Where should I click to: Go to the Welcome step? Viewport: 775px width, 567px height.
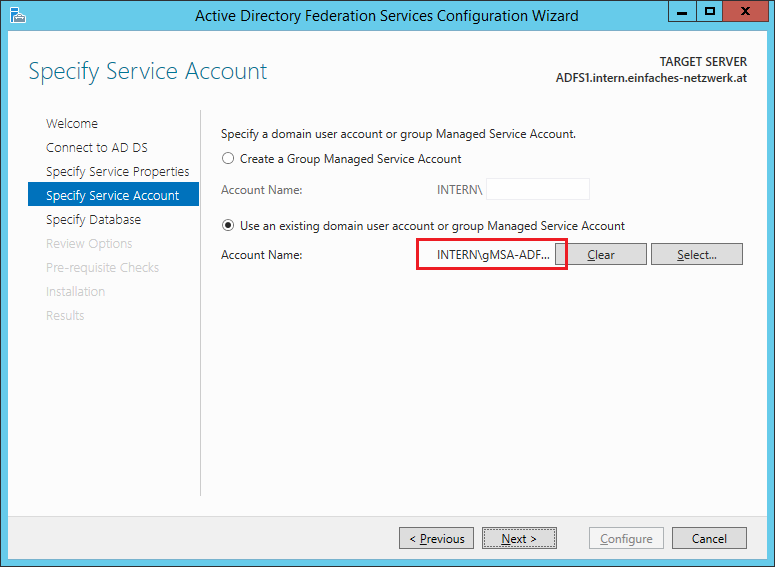72,124
